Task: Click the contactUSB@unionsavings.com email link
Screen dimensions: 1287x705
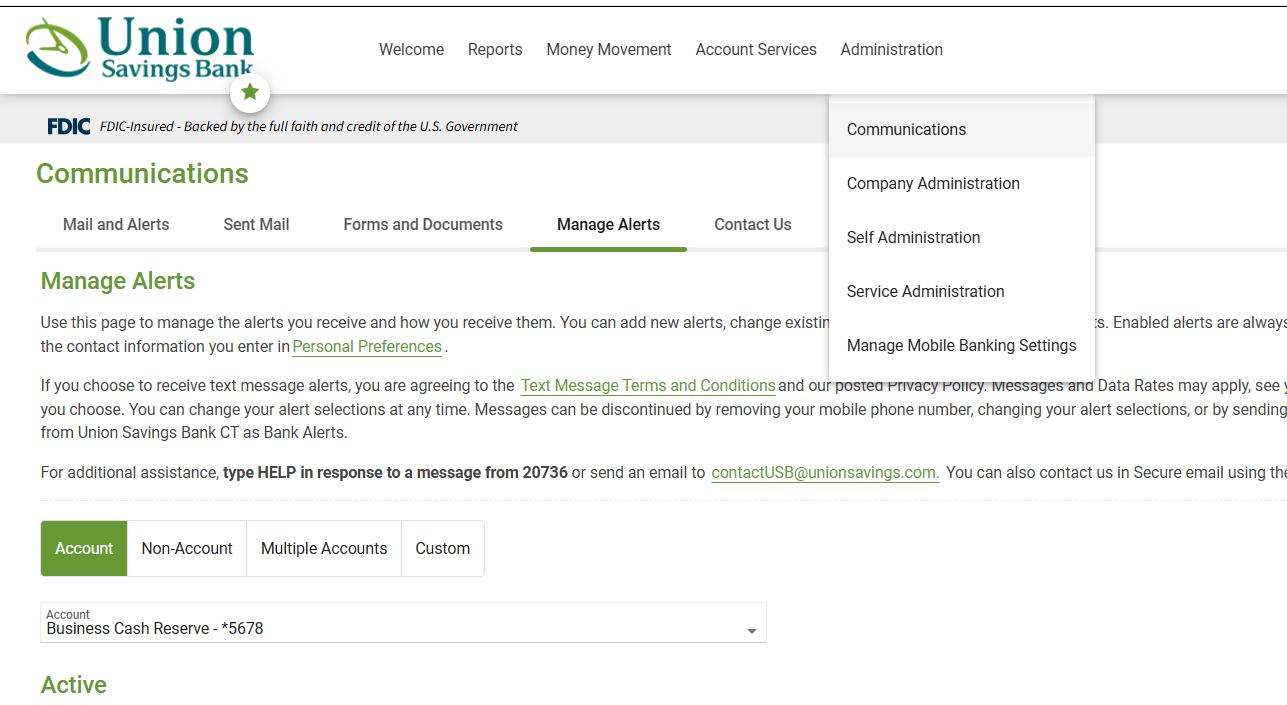Action: pos(825,472)
